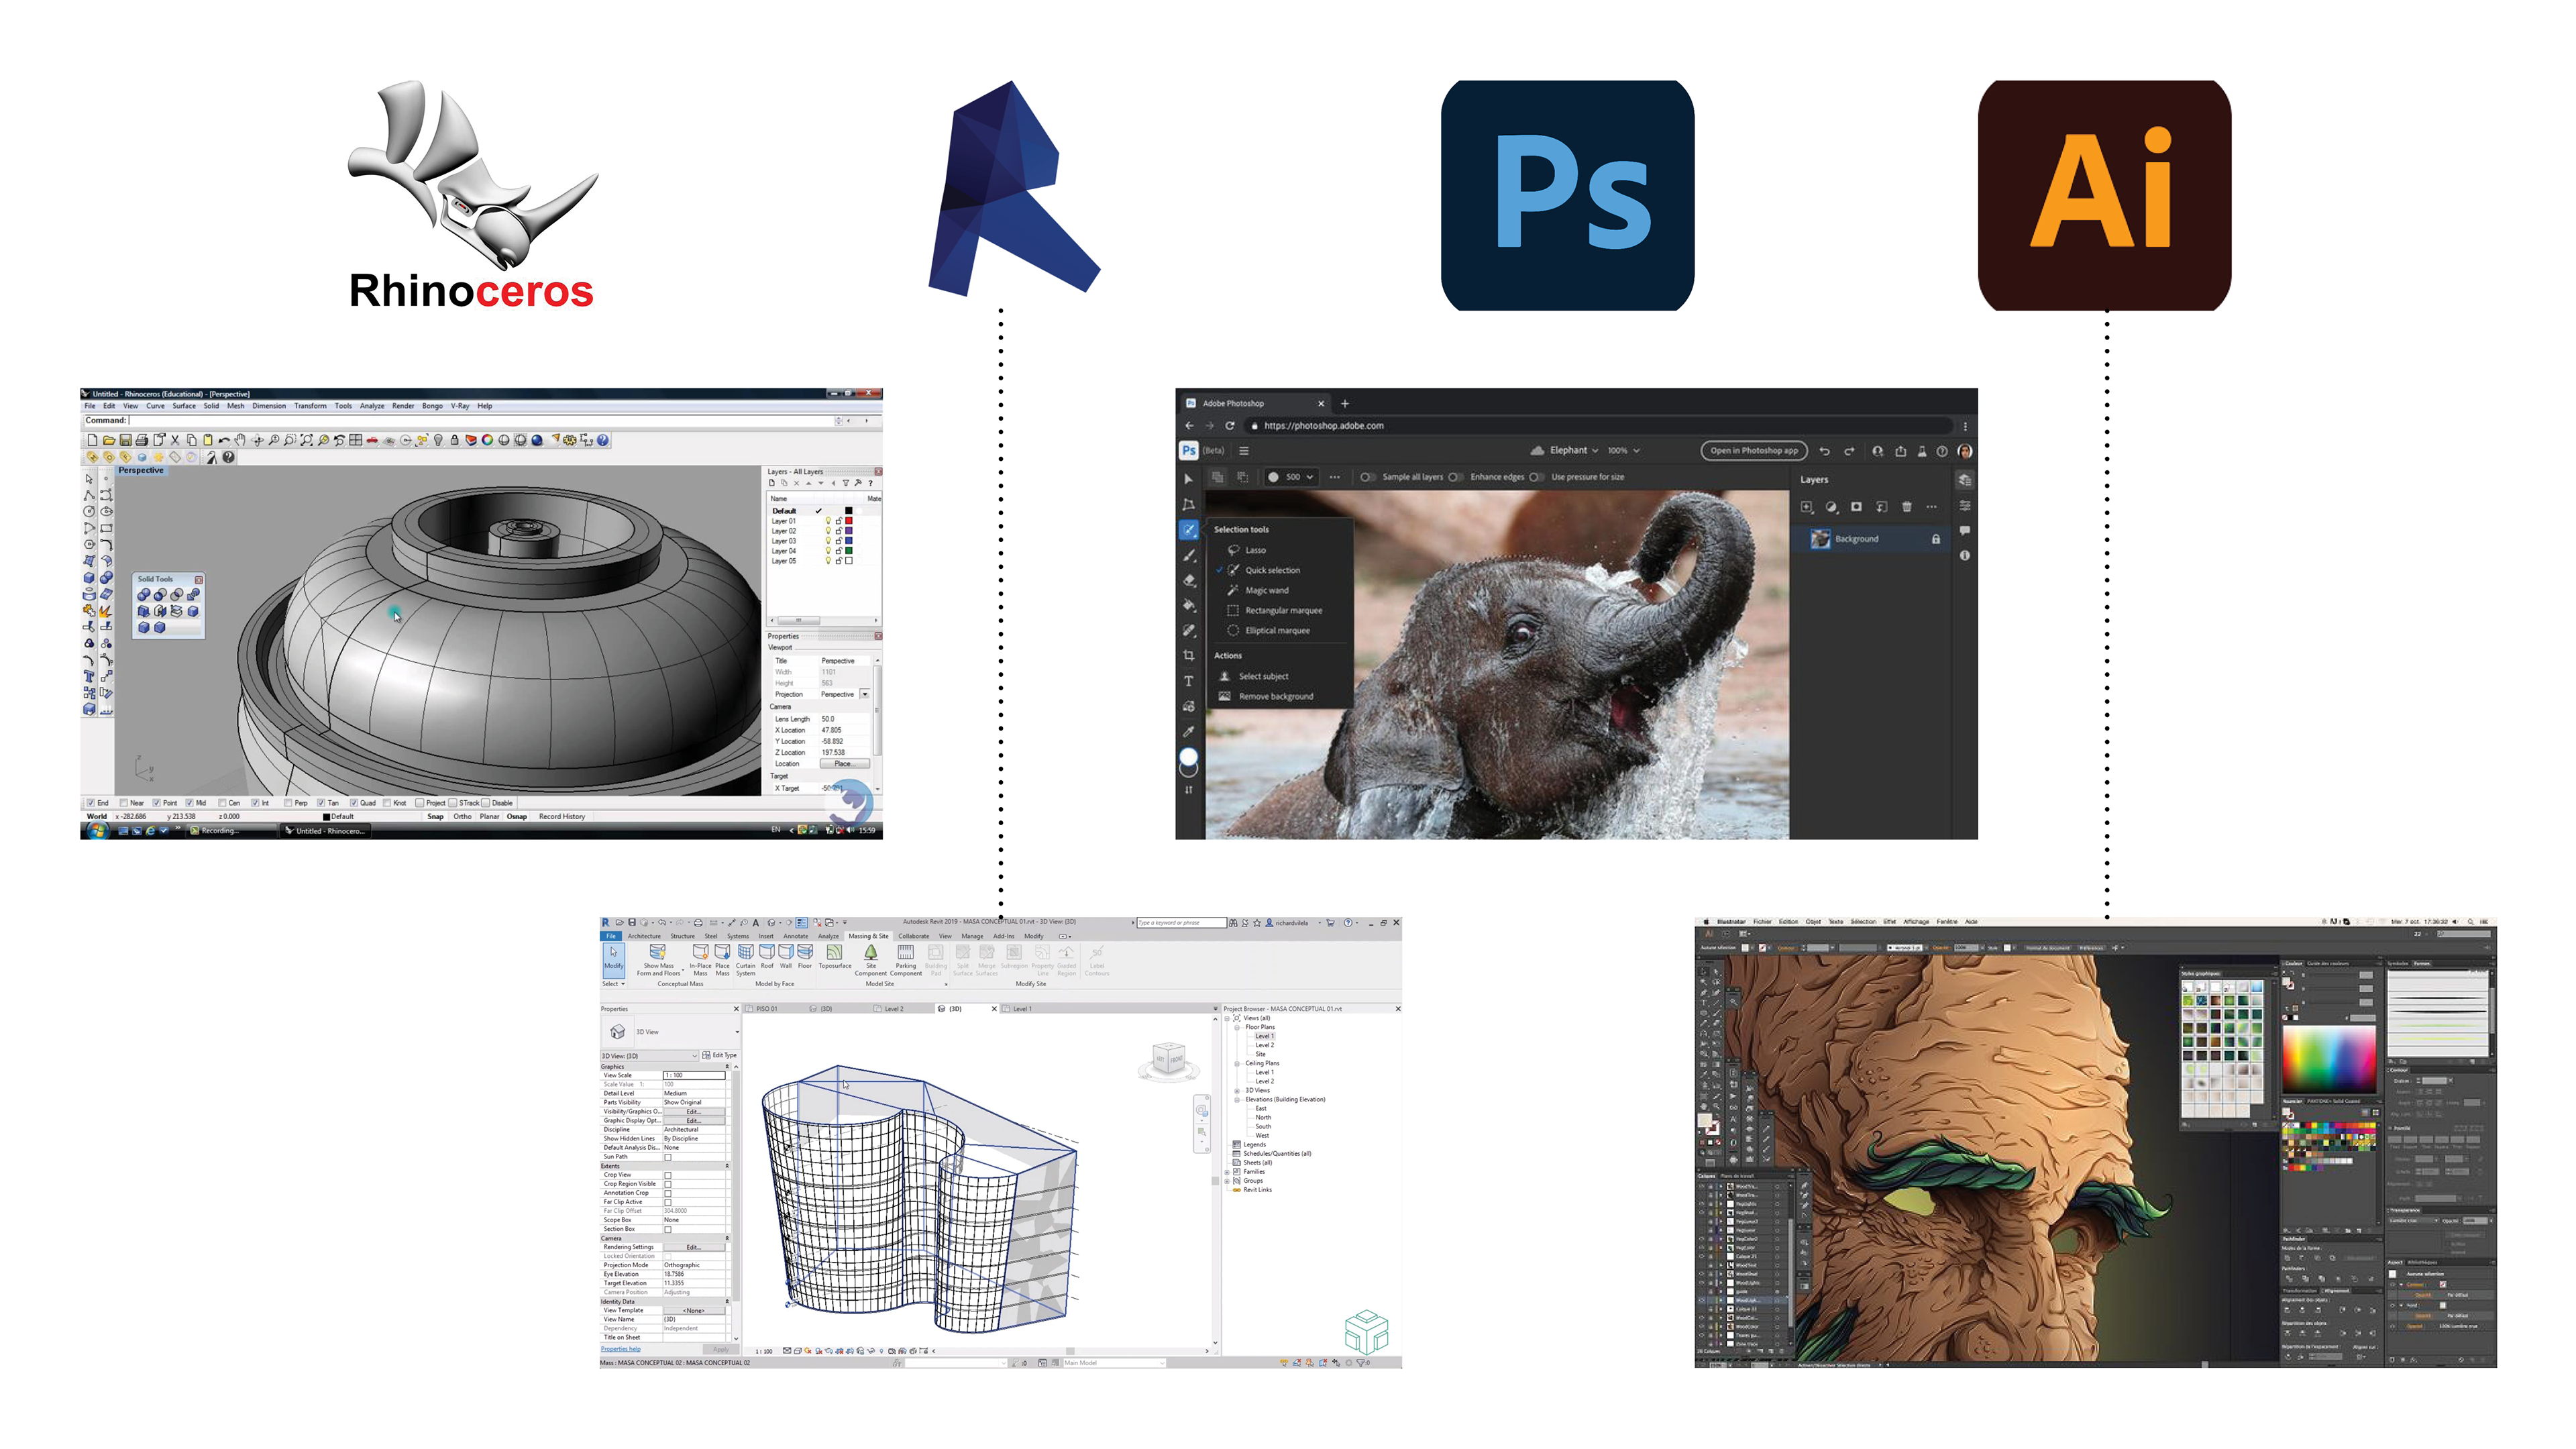Select the Eyedropper tool in Photoshop toolbar
This screenshot has width=2576, height=1449.
pos(1189,733)
